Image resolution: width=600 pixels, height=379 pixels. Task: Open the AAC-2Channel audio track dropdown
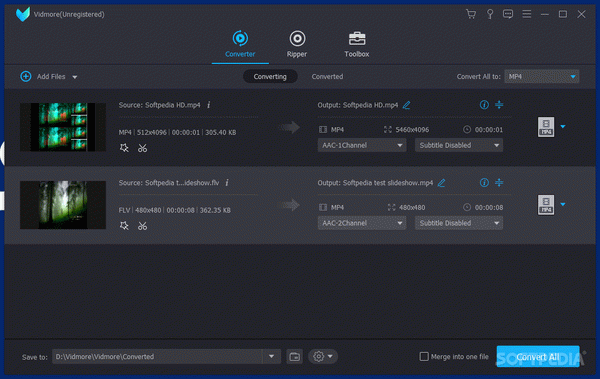click(362, 223)
